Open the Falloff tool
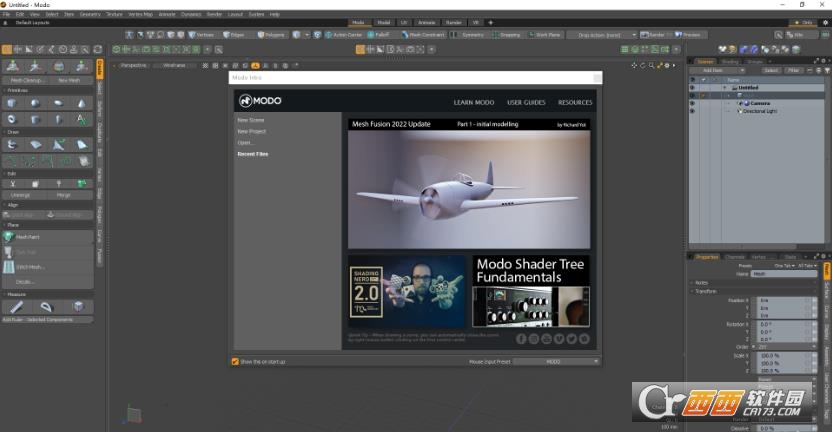 click(x=379, y=35)
